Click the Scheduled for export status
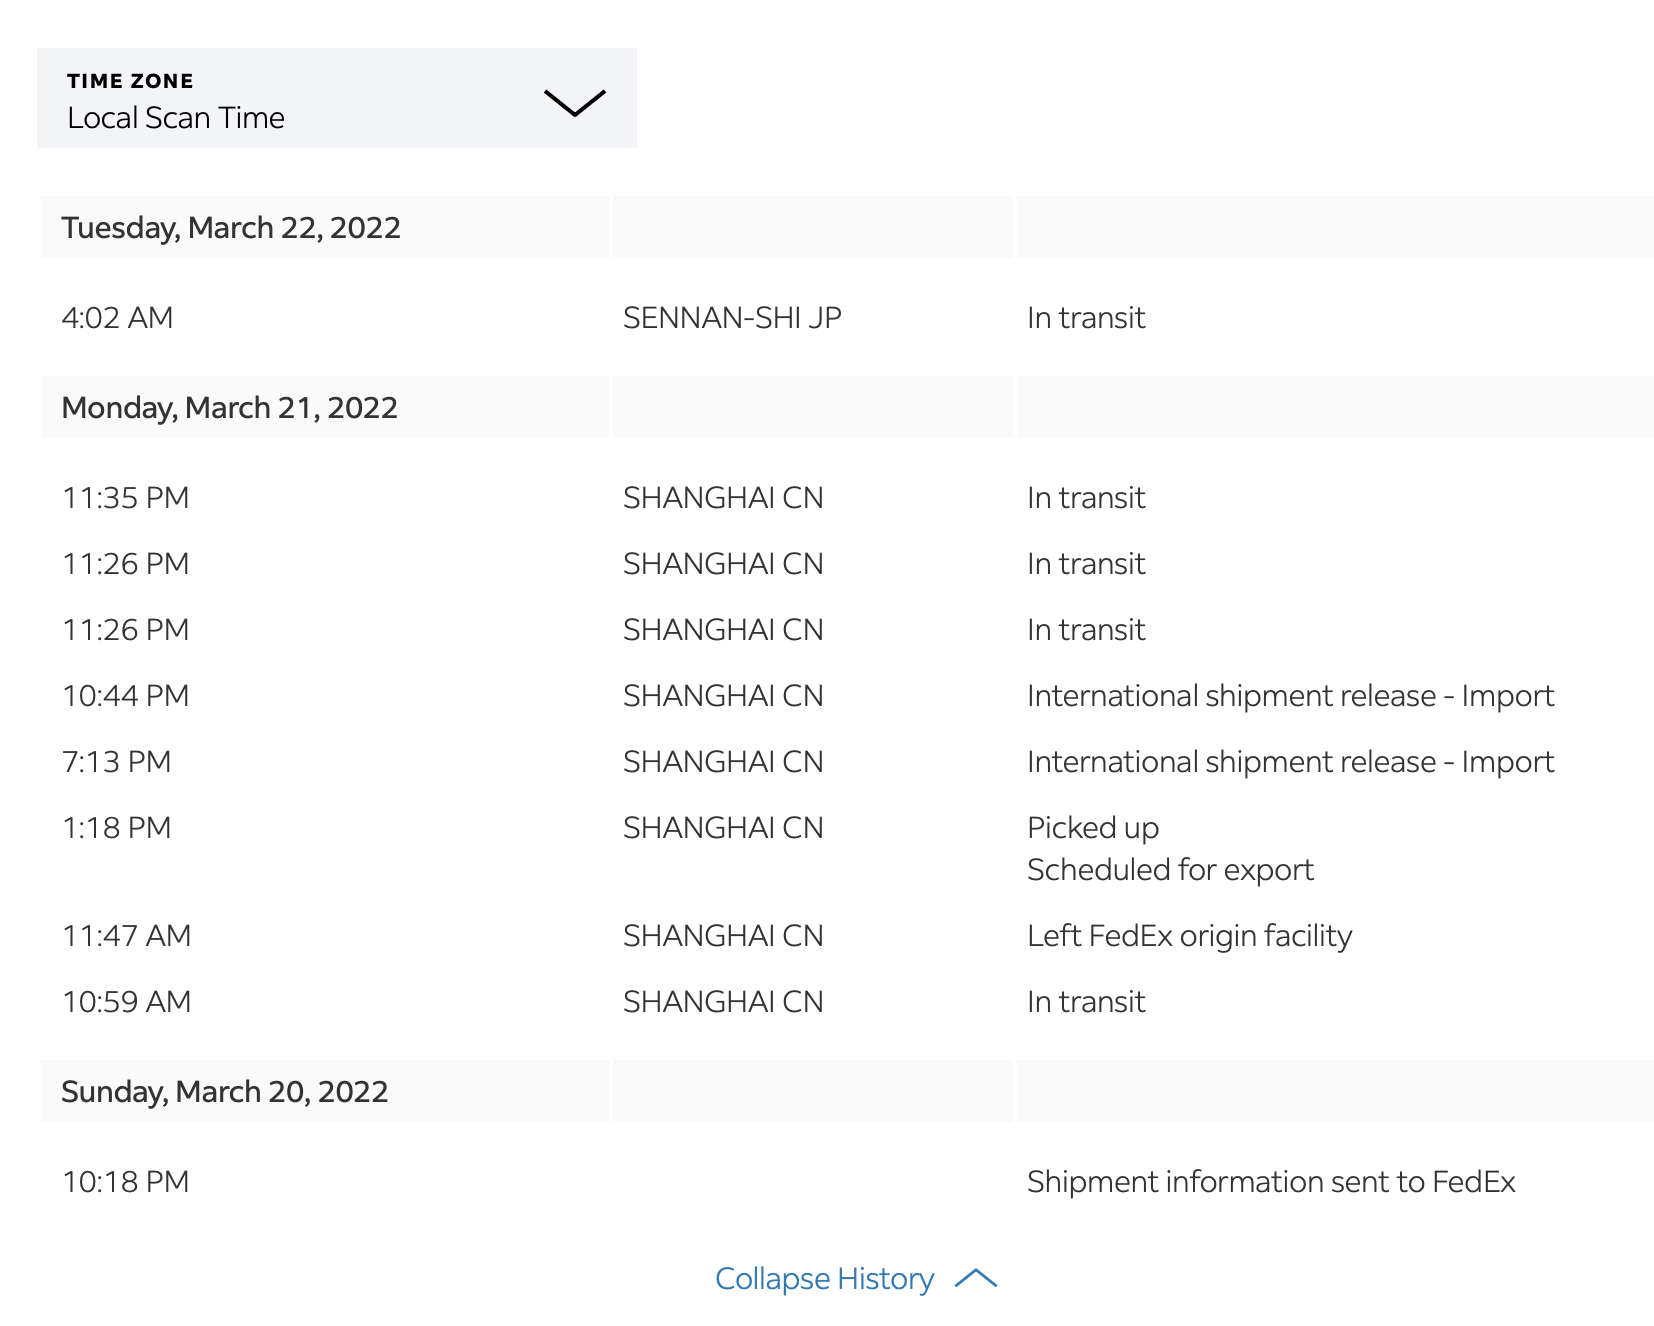This screenshot has height=1326, width=1654. 1170,870
